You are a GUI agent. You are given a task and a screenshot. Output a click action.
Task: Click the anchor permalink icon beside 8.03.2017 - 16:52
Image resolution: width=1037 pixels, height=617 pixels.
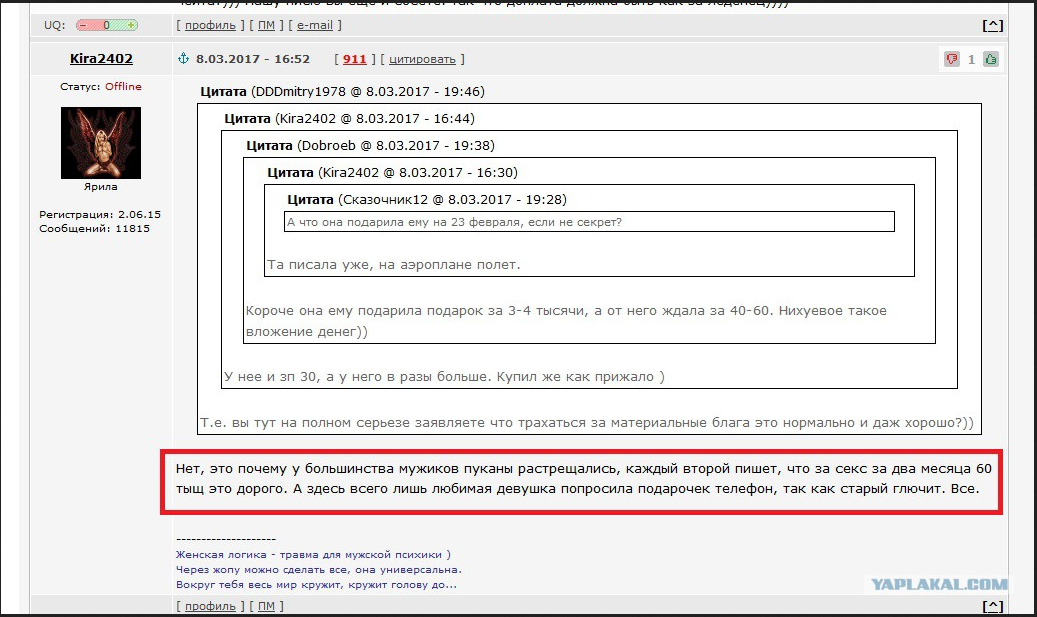184,59
